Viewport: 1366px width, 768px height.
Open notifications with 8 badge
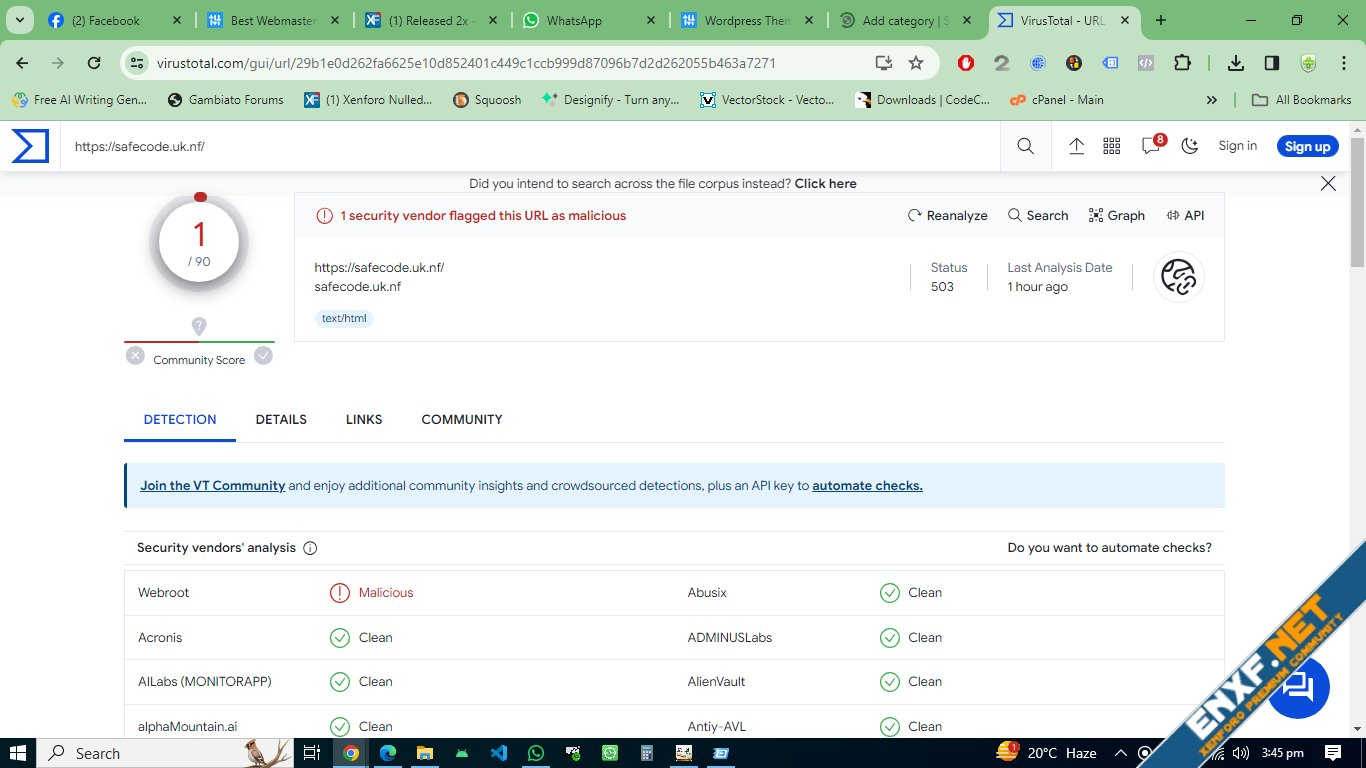(x=1151, y=146)
